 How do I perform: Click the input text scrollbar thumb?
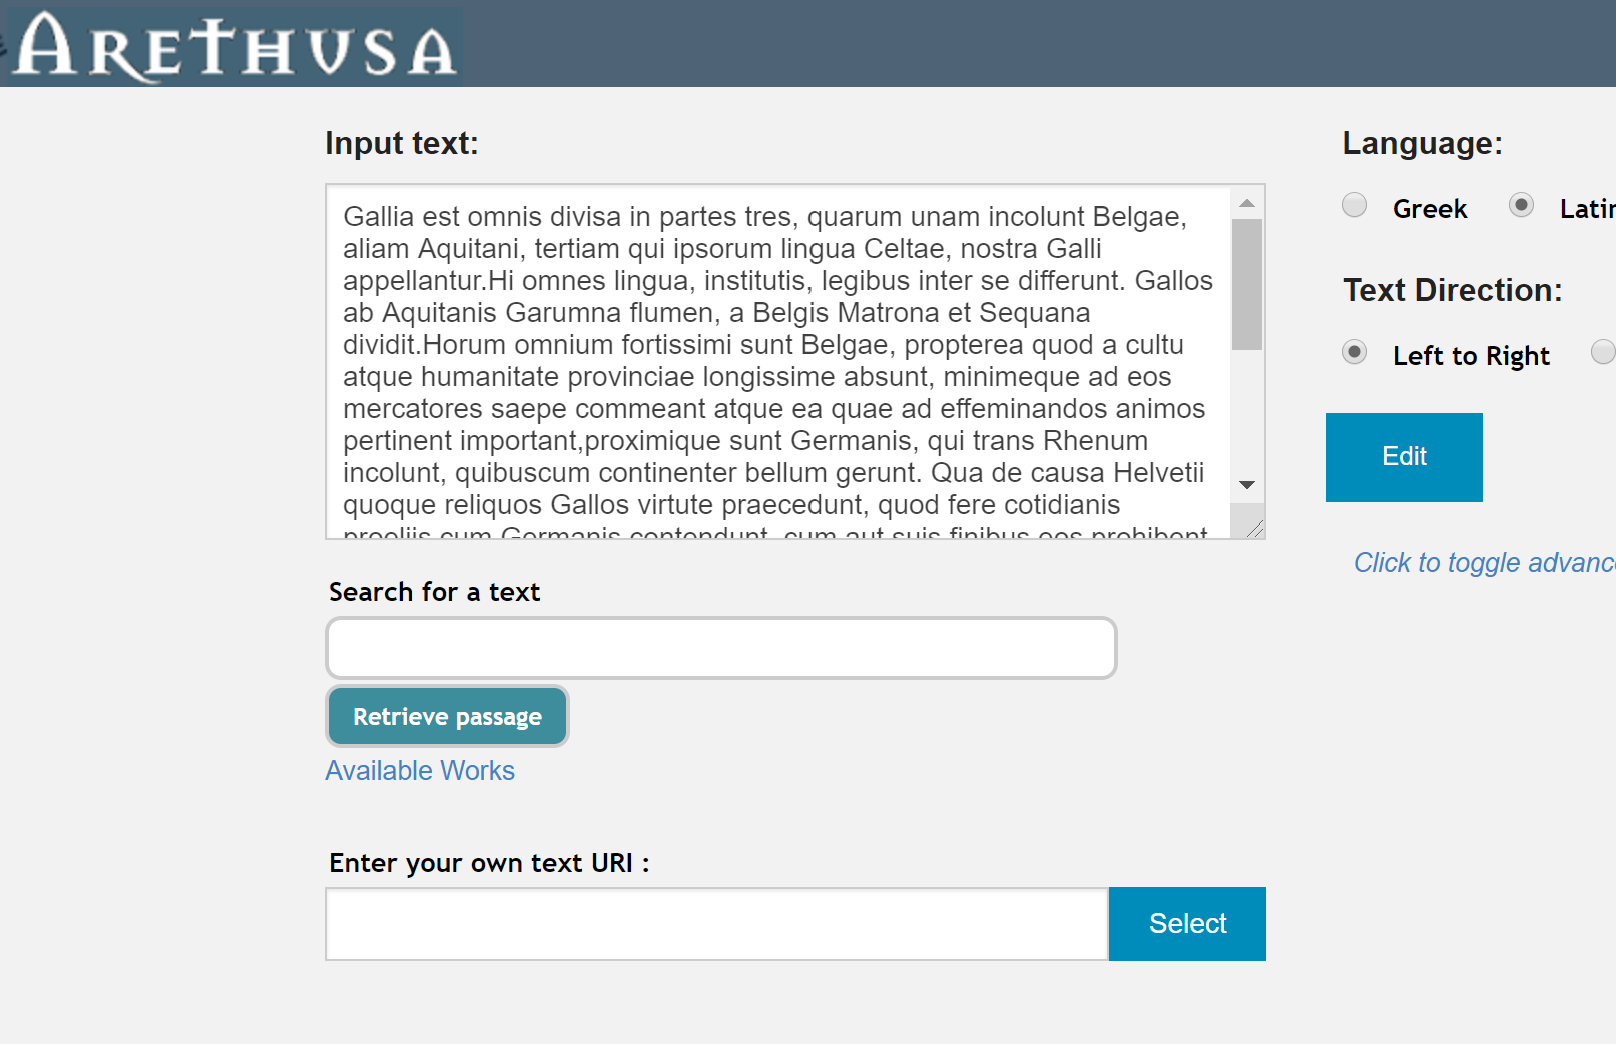[x=1247, y=285]
